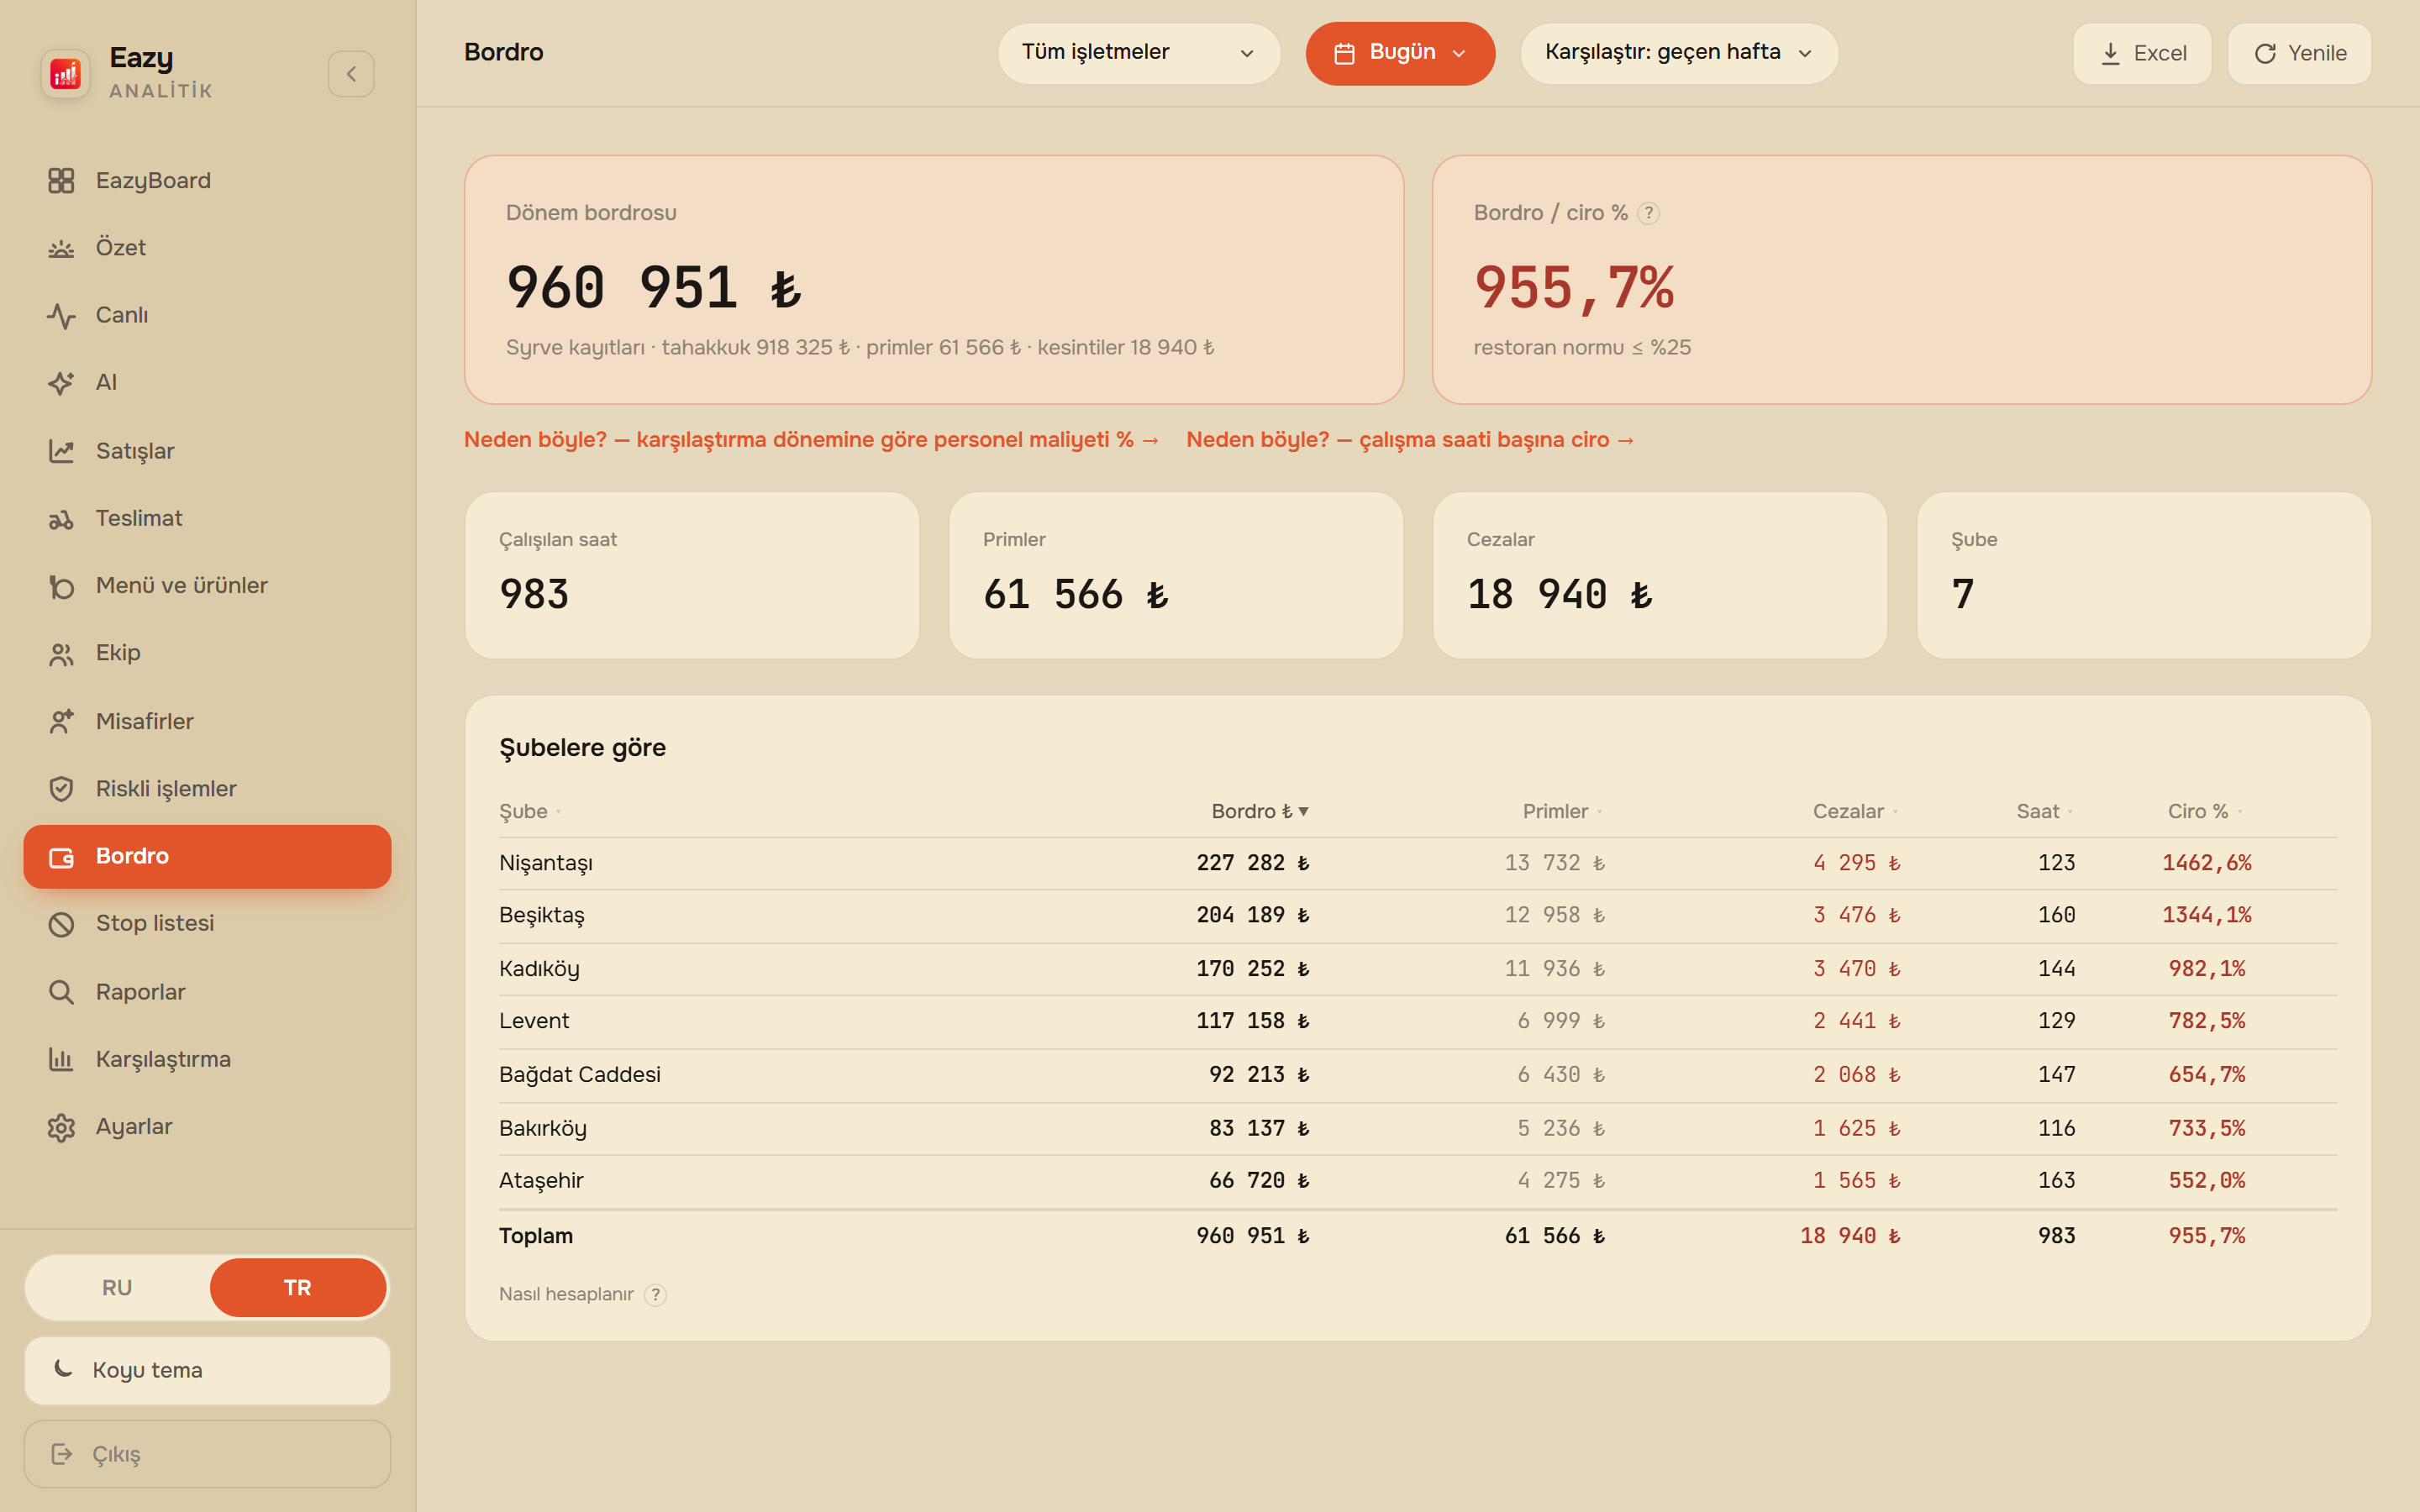Open Stop listesi page

click(207, 924)
